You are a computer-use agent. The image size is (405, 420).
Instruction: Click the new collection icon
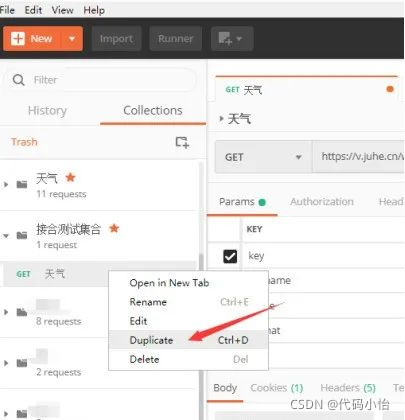(182, 142)
